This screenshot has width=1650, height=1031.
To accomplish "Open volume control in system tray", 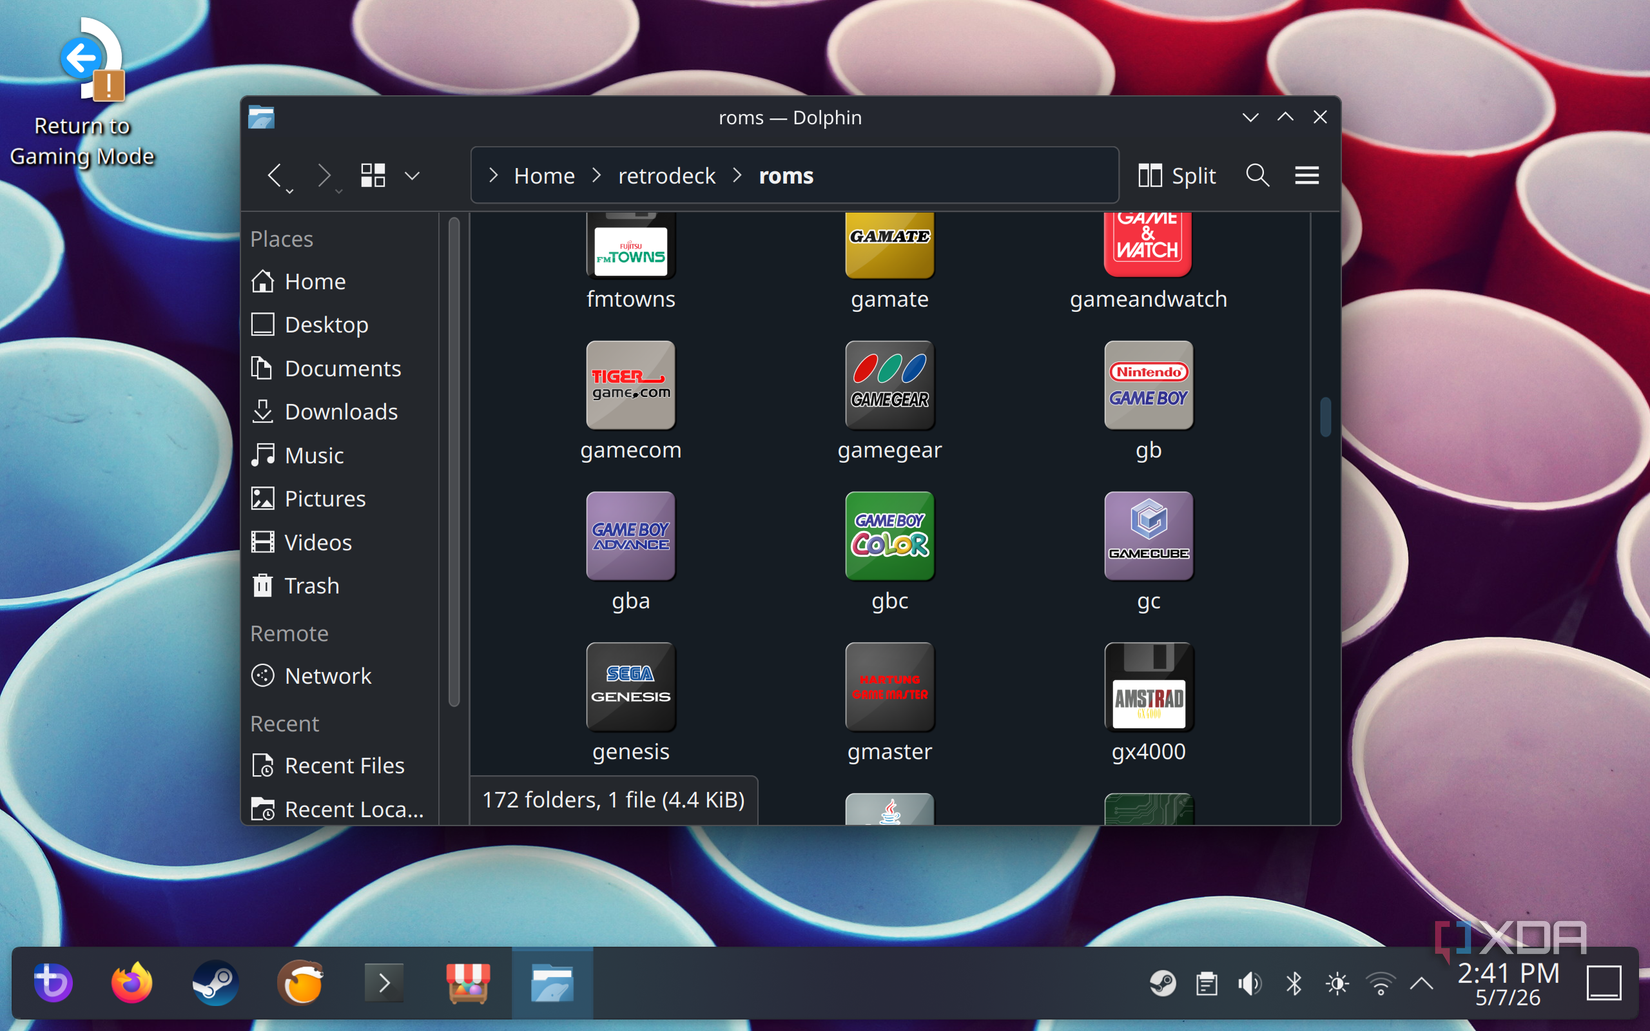I will pos(1249,984).
